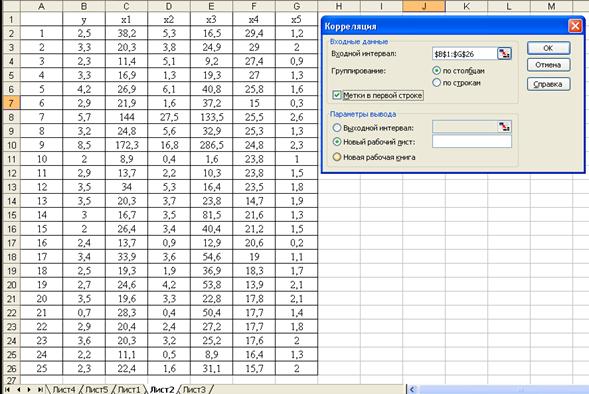Switch to sheet tab Лист4
The height and width of the screenshot is (394, 589).
64,389
